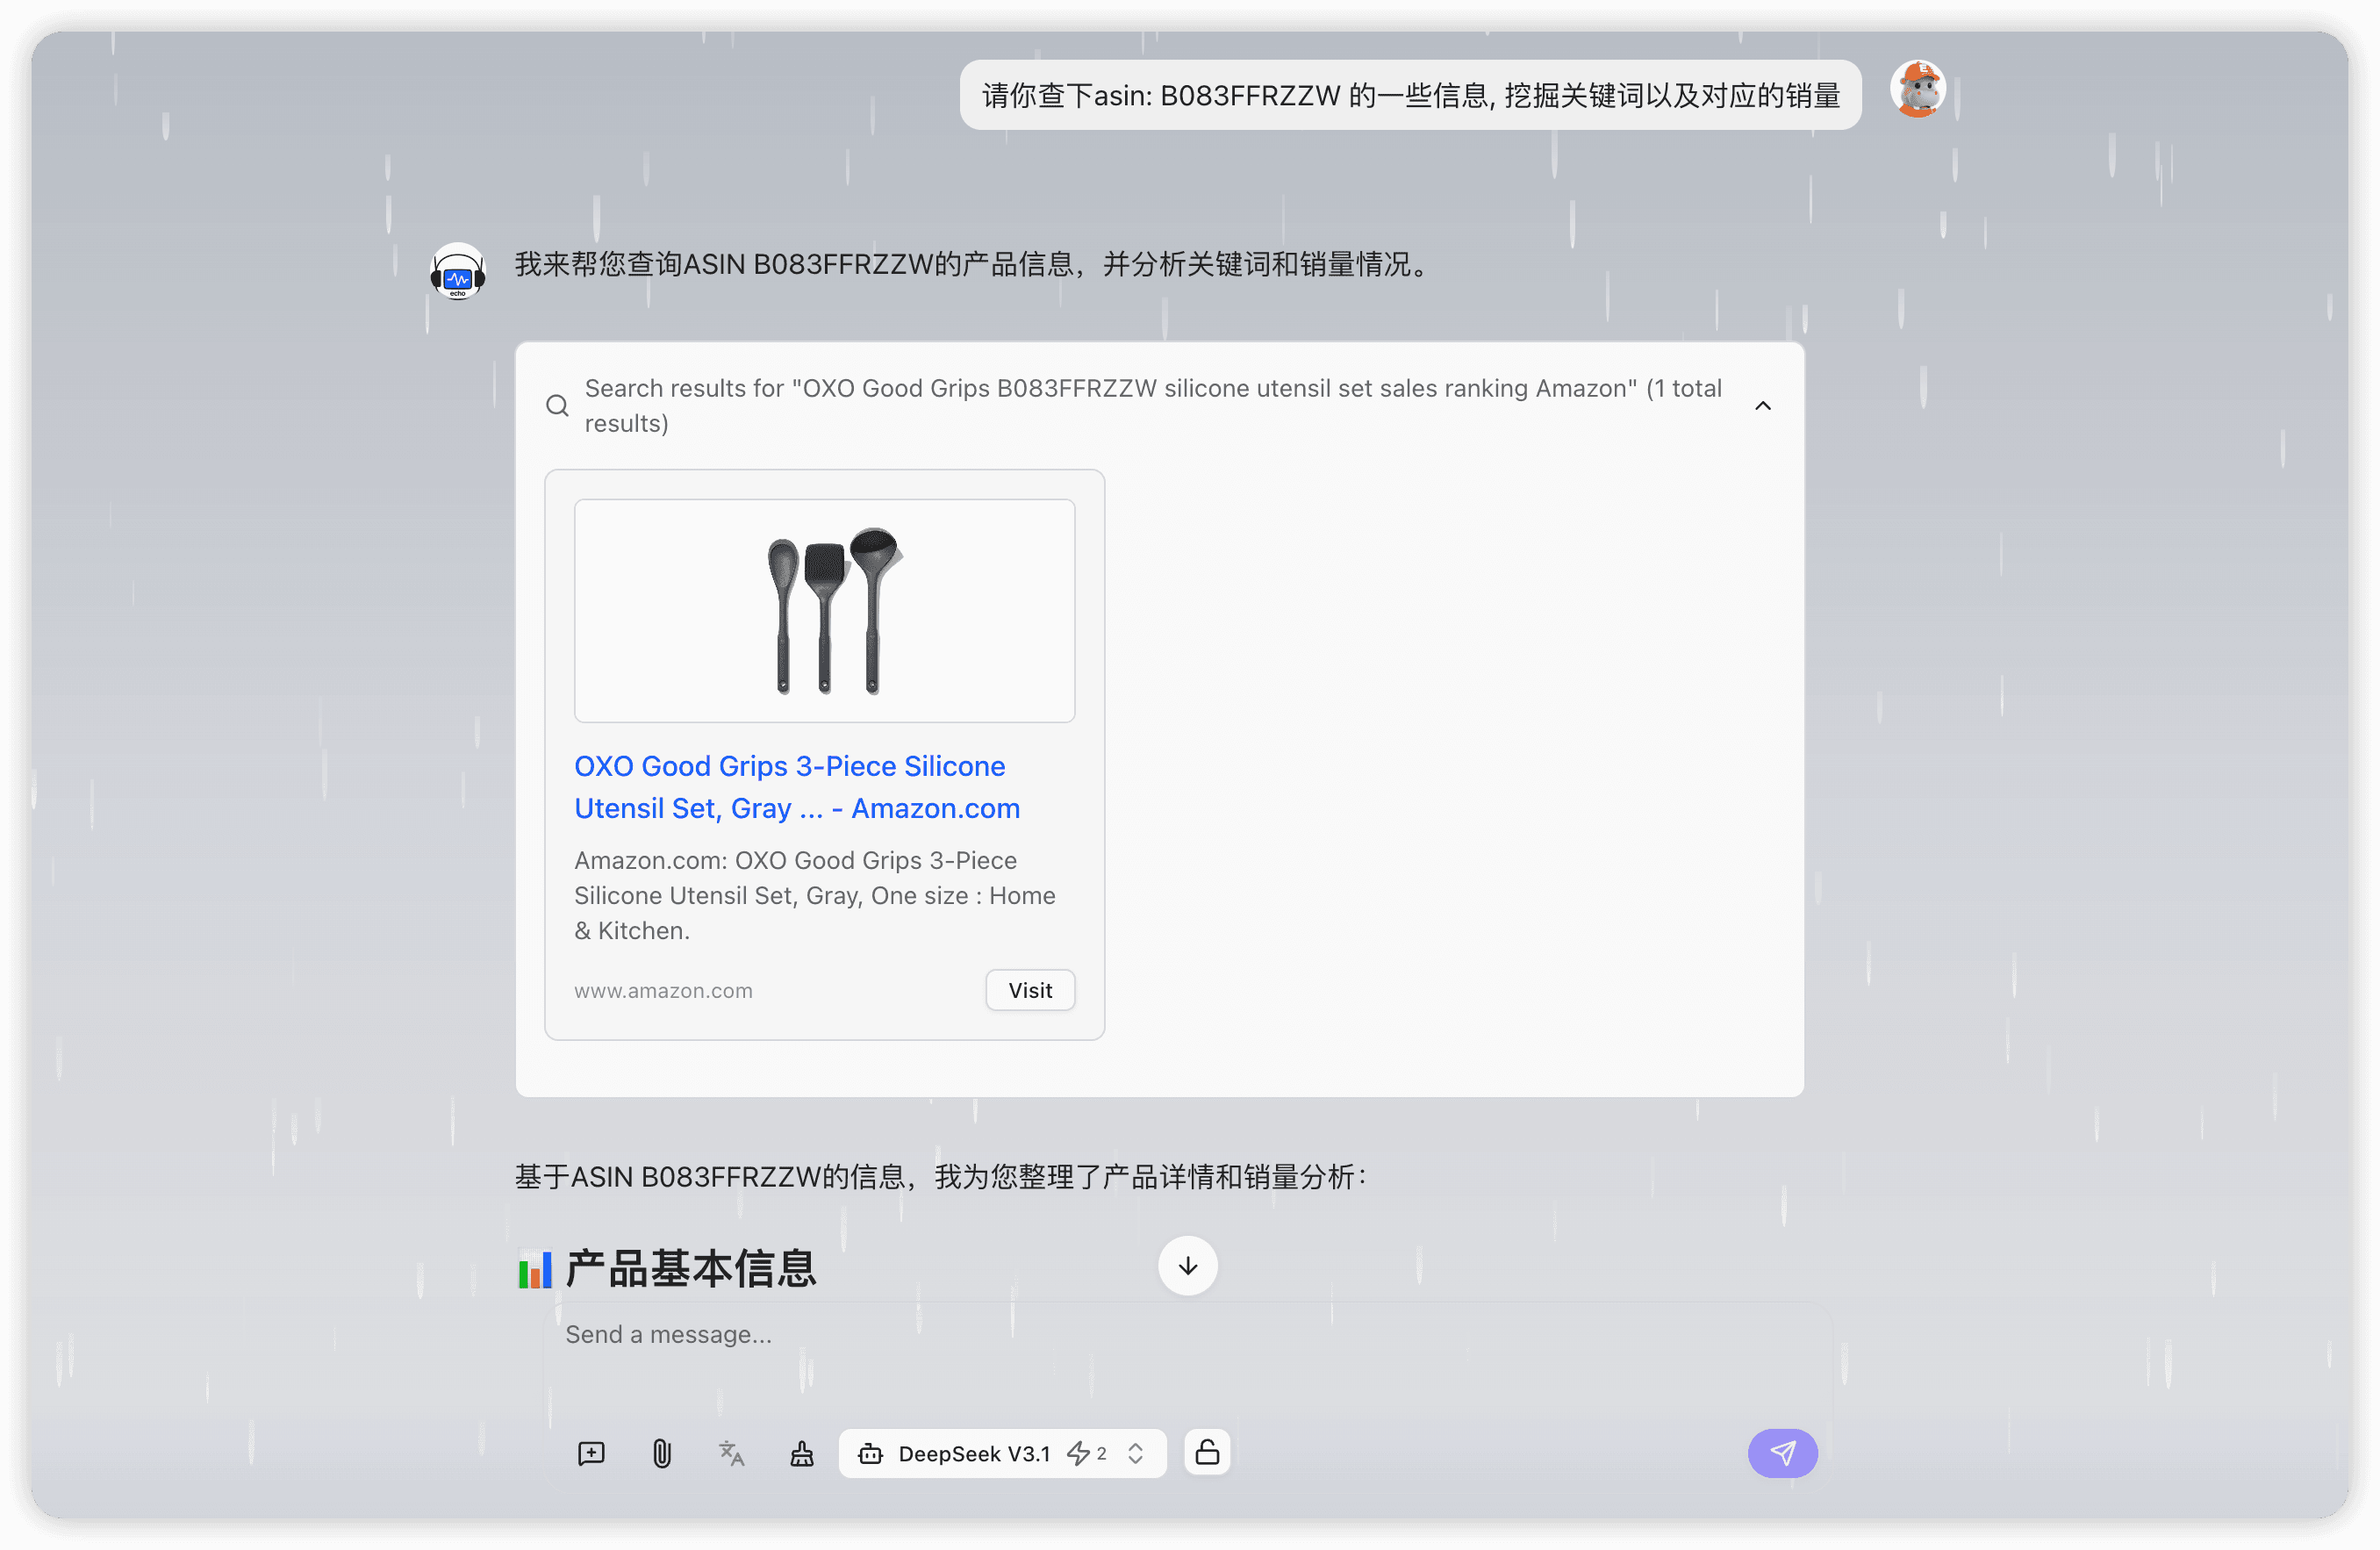This screenshot has width=2380, height=1550.
Task: Click the user message bubble with ASIN query
Action: 1410,96
